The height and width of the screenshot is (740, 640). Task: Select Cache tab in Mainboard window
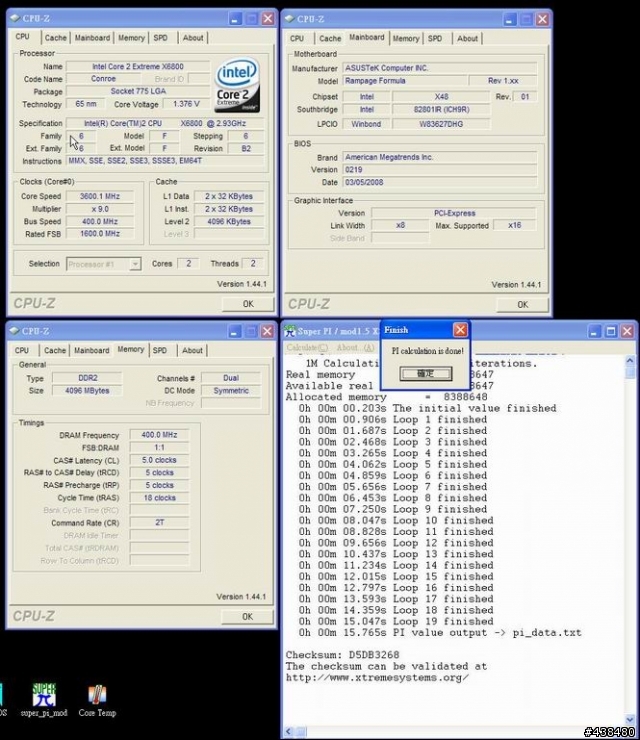click(330, 39)
